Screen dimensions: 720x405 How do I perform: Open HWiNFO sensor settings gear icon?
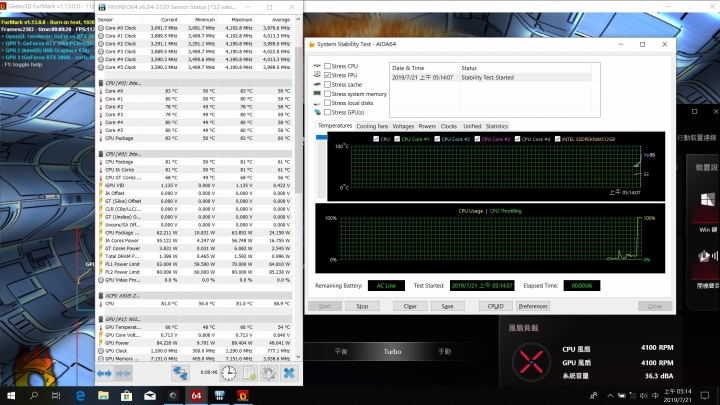coord(269,373)
